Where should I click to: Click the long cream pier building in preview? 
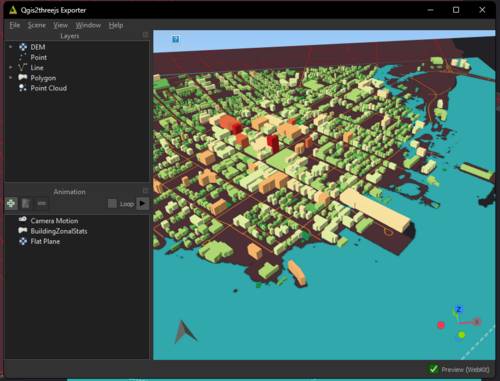375,209
